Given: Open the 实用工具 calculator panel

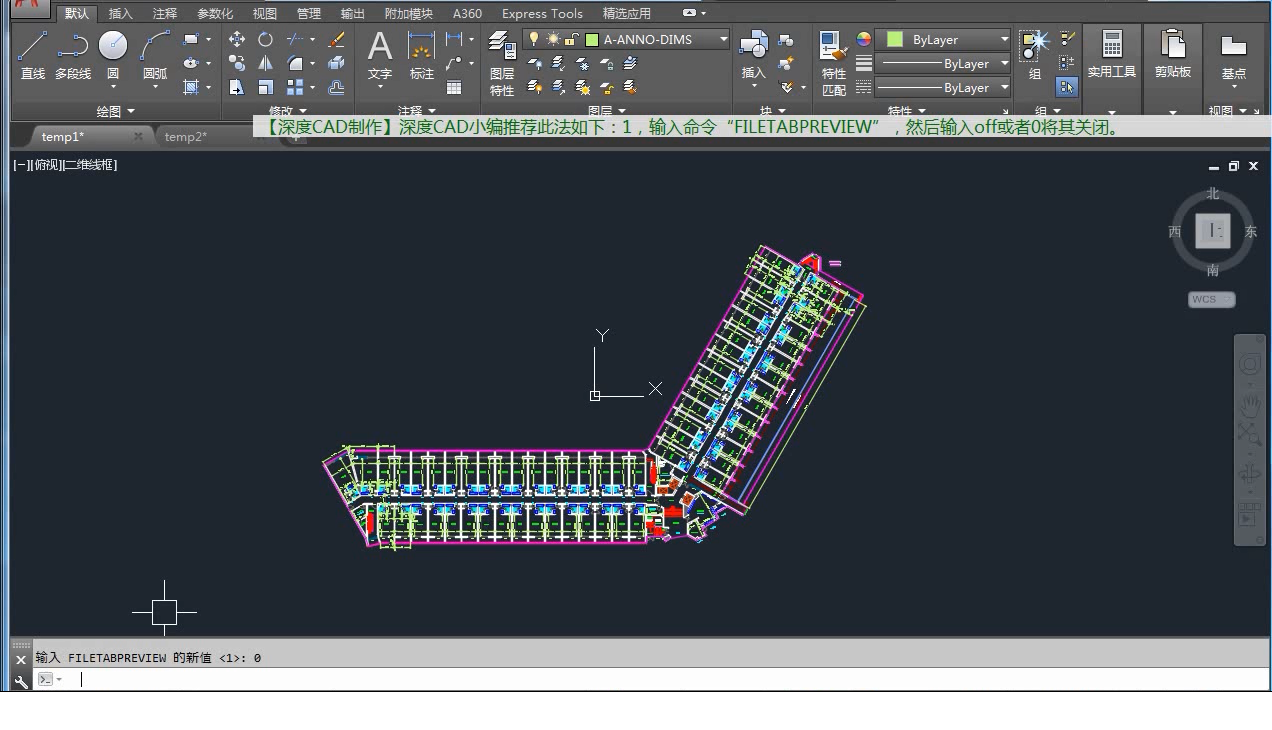Looking at the screenshot, I should click(x=1112, y=55).
